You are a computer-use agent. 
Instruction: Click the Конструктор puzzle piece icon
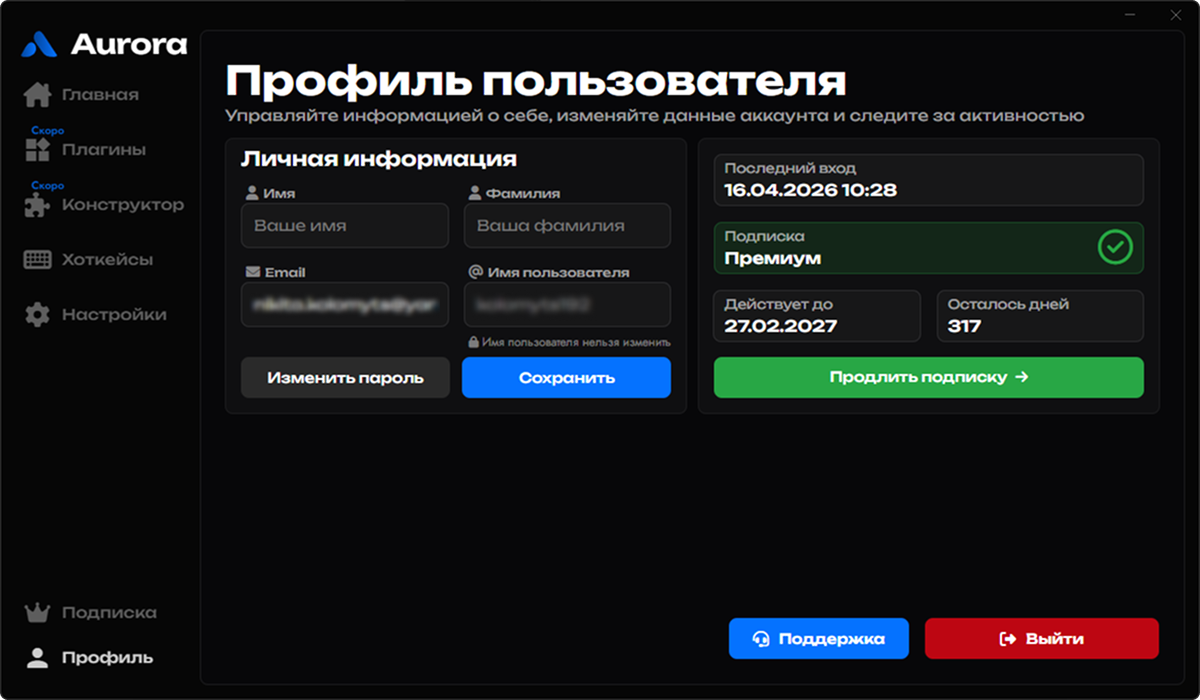pos(37,205)
